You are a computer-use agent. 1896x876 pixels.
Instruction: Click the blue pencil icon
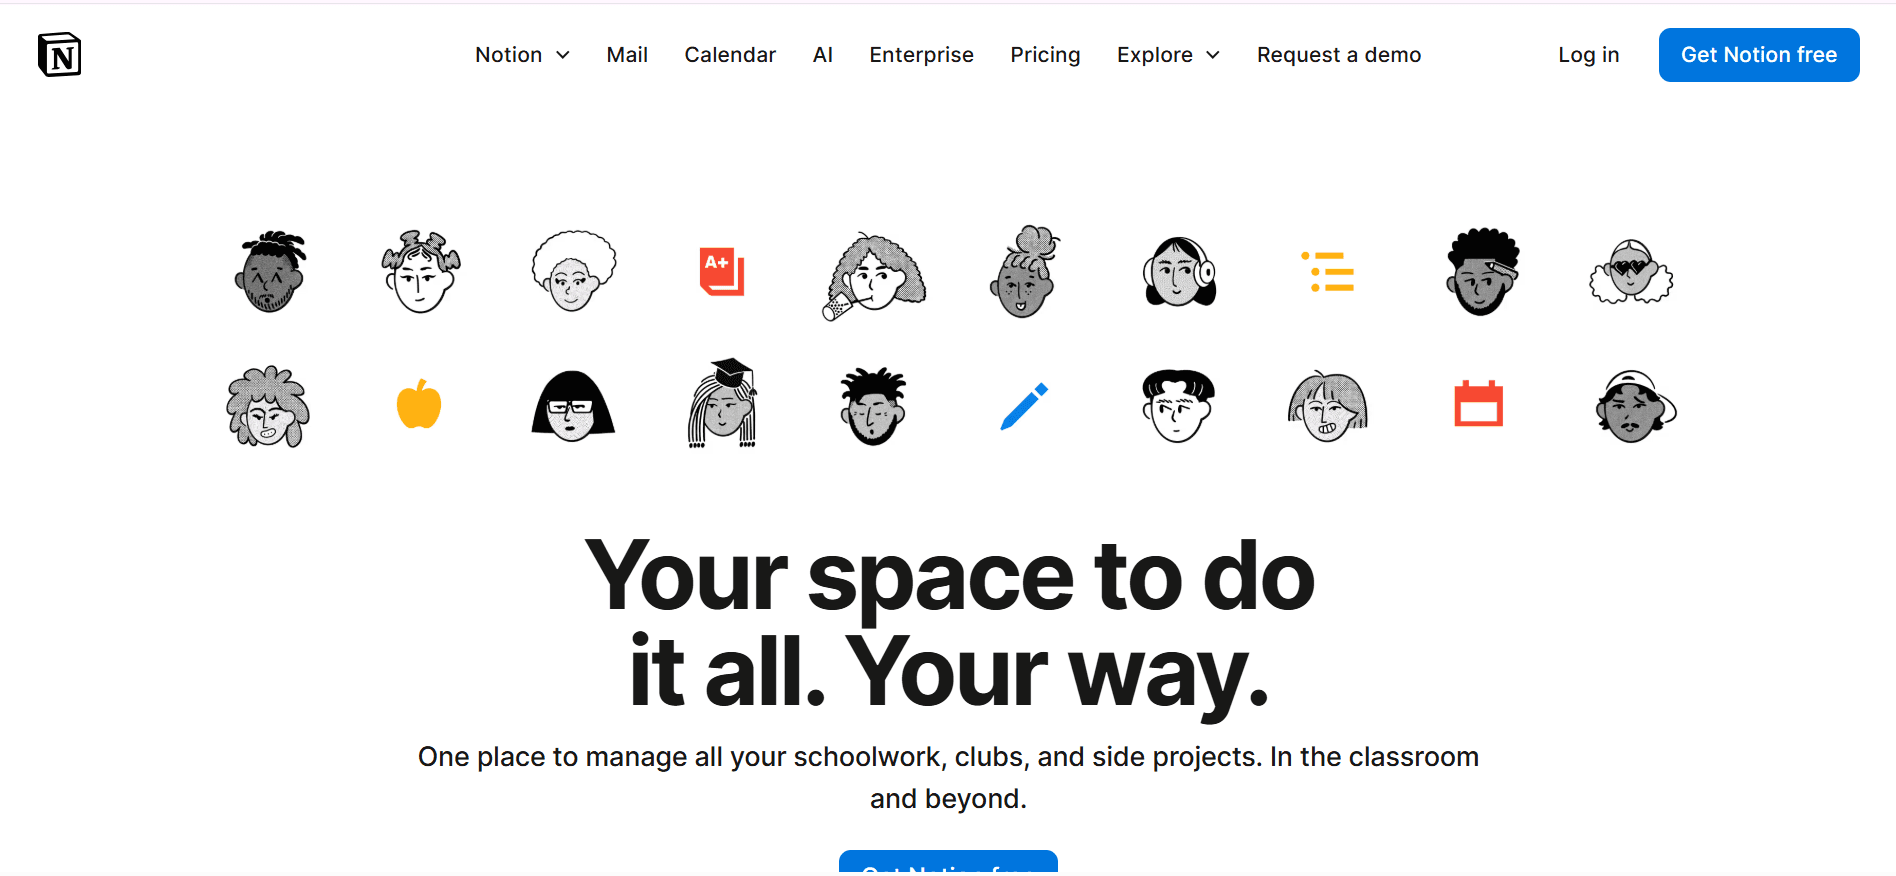(1024, 406)
